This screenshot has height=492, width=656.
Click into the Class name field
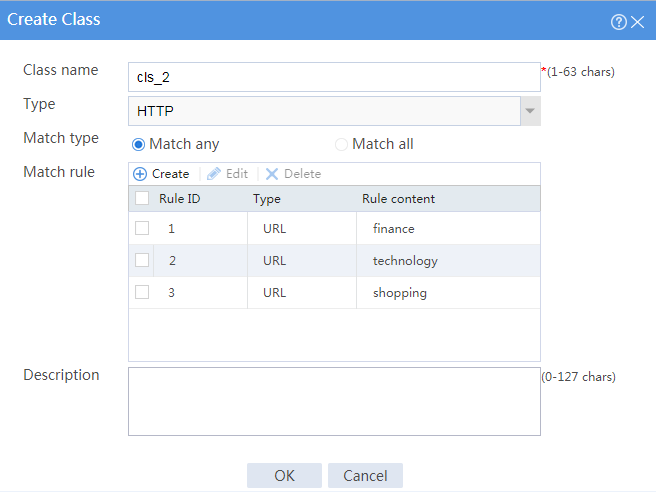[334, 77]
